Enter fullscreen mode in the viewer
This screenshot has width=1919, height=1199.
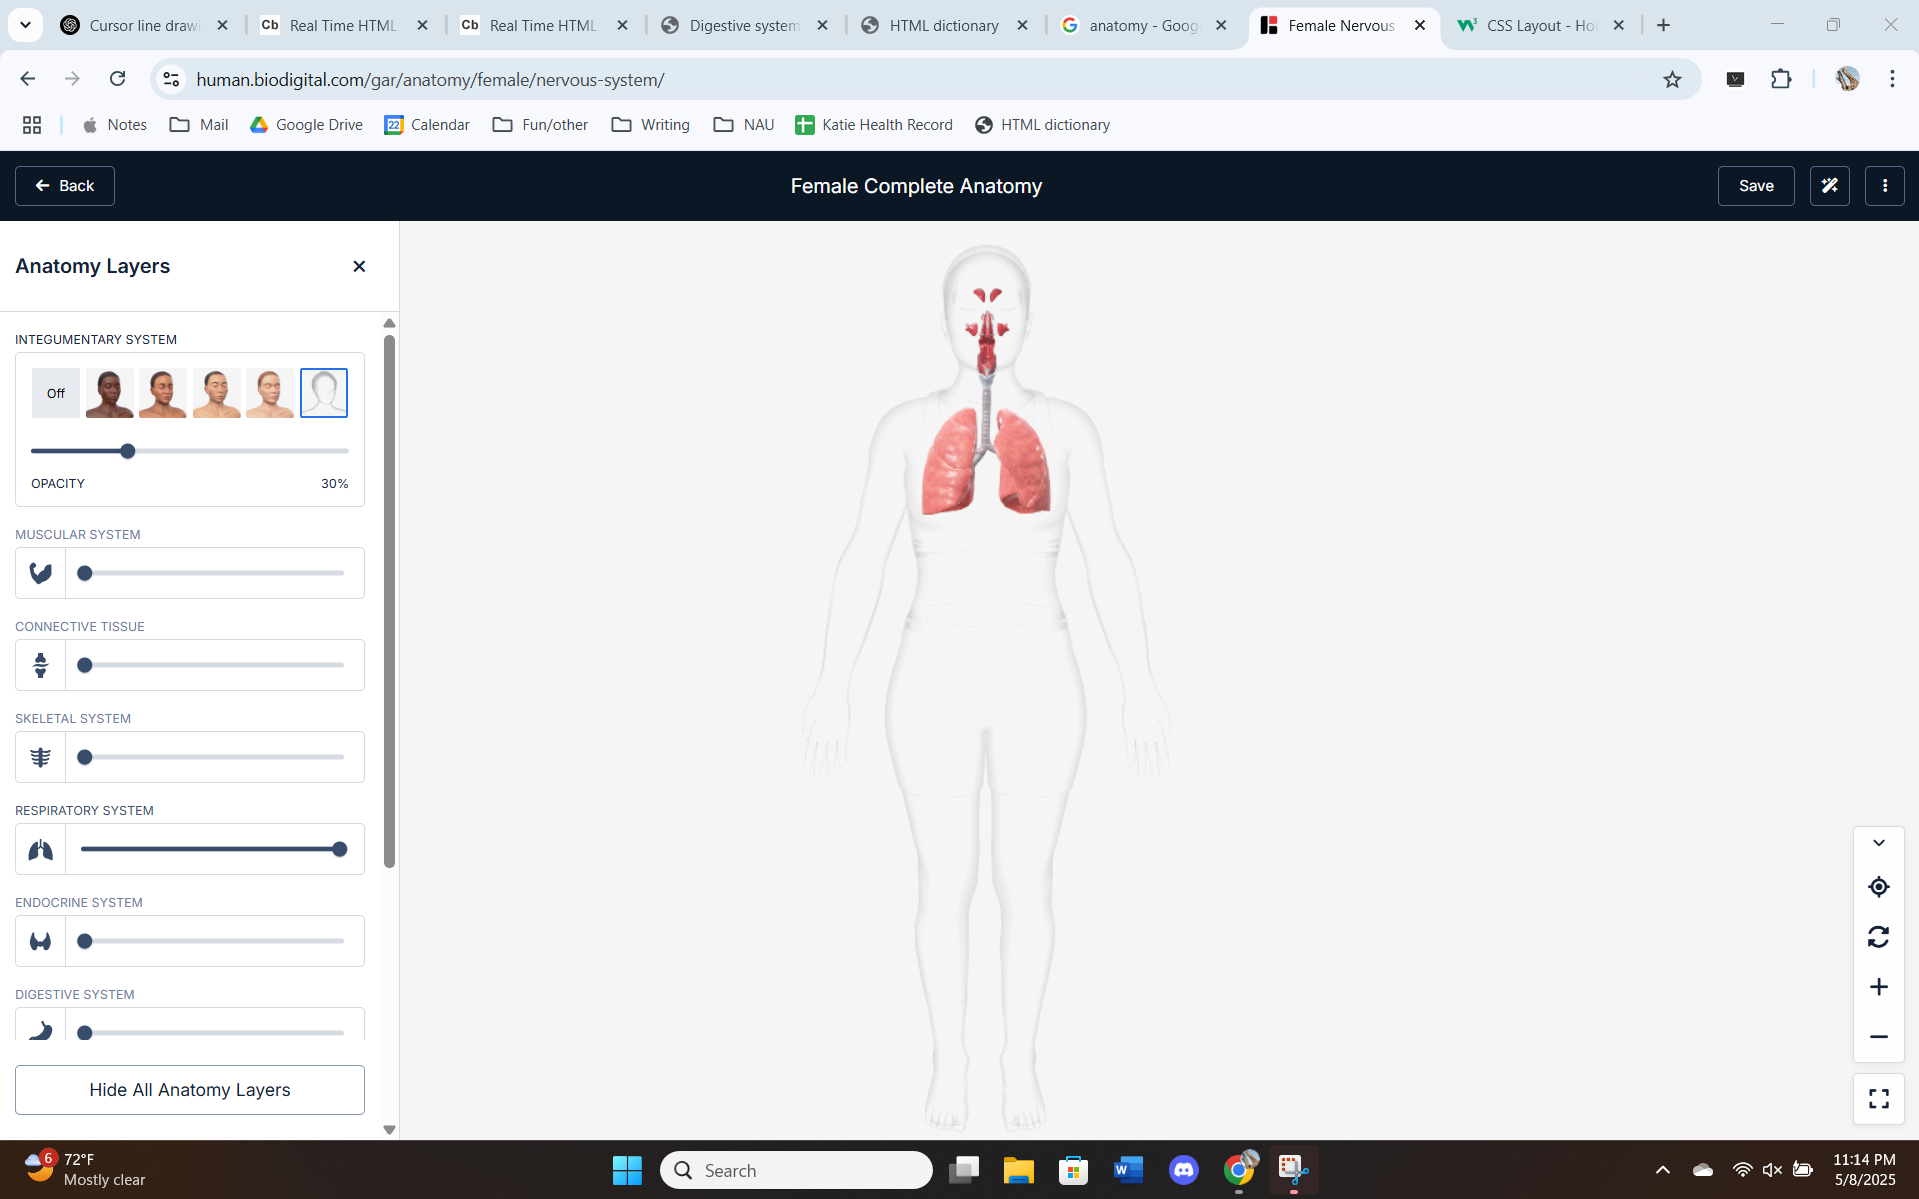[x=1878, y=1099]
